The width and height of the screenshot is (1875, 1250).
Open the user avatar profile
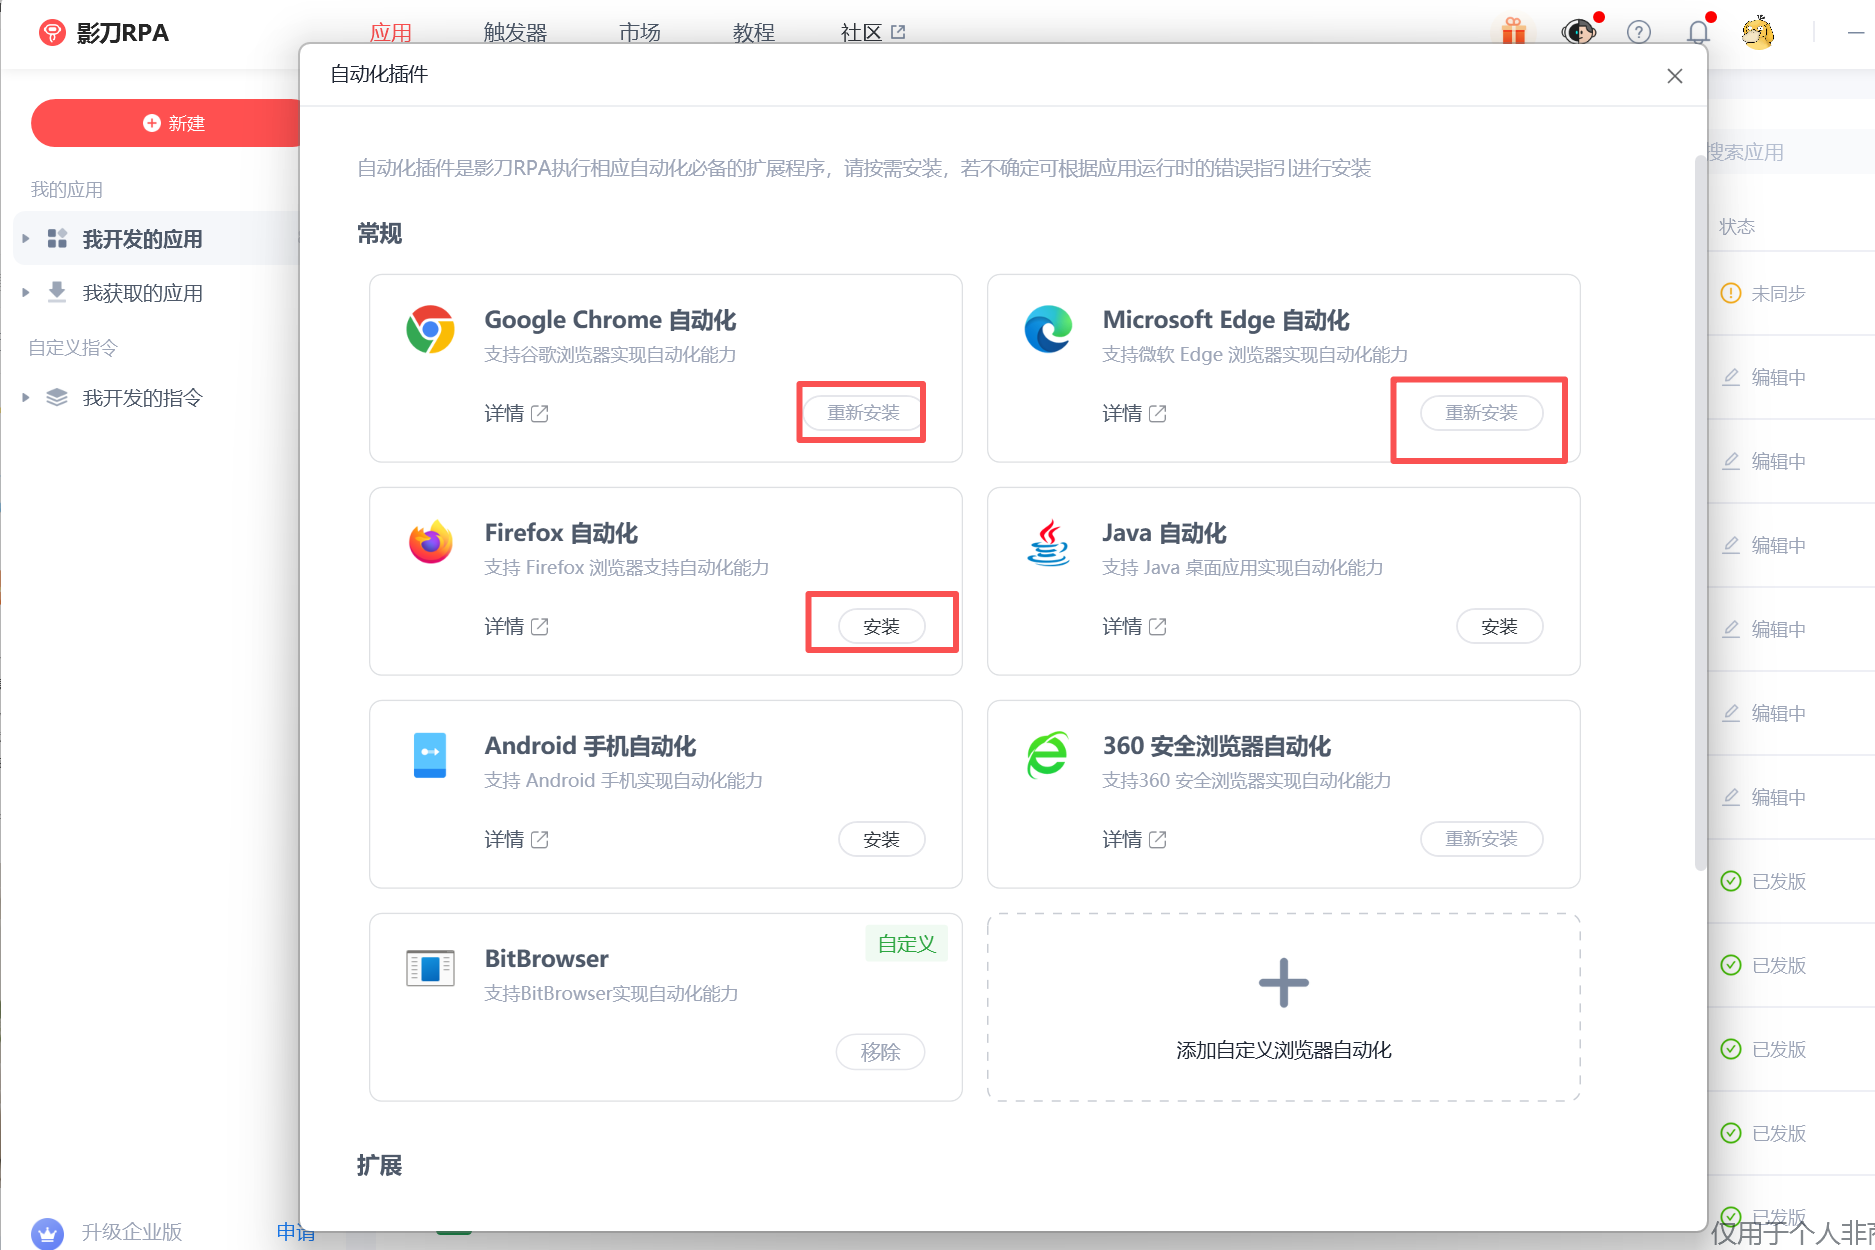(x=1757, y=32)
